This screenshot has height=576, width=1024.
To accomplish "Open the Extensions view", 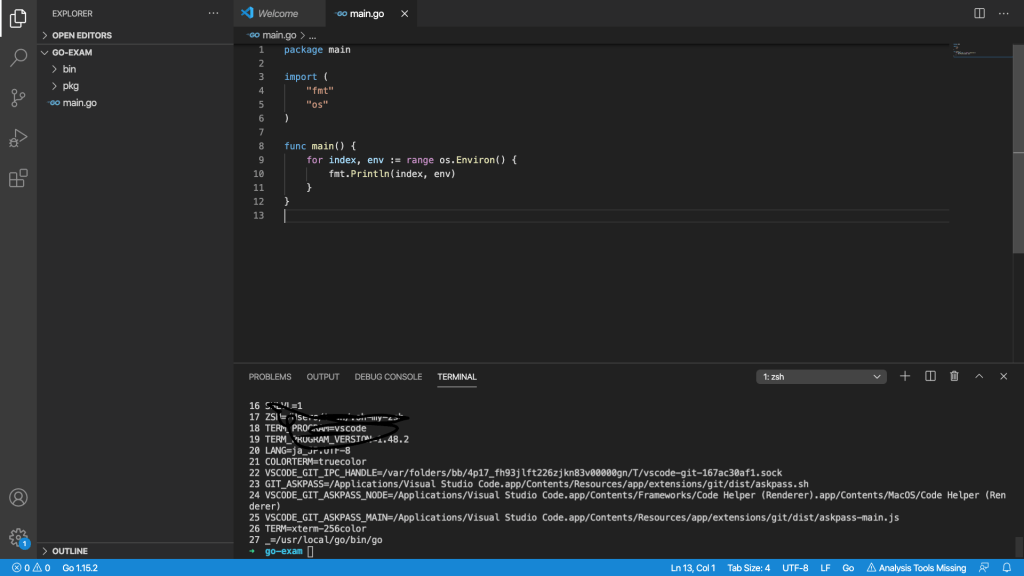I will (x=18, y=178).
